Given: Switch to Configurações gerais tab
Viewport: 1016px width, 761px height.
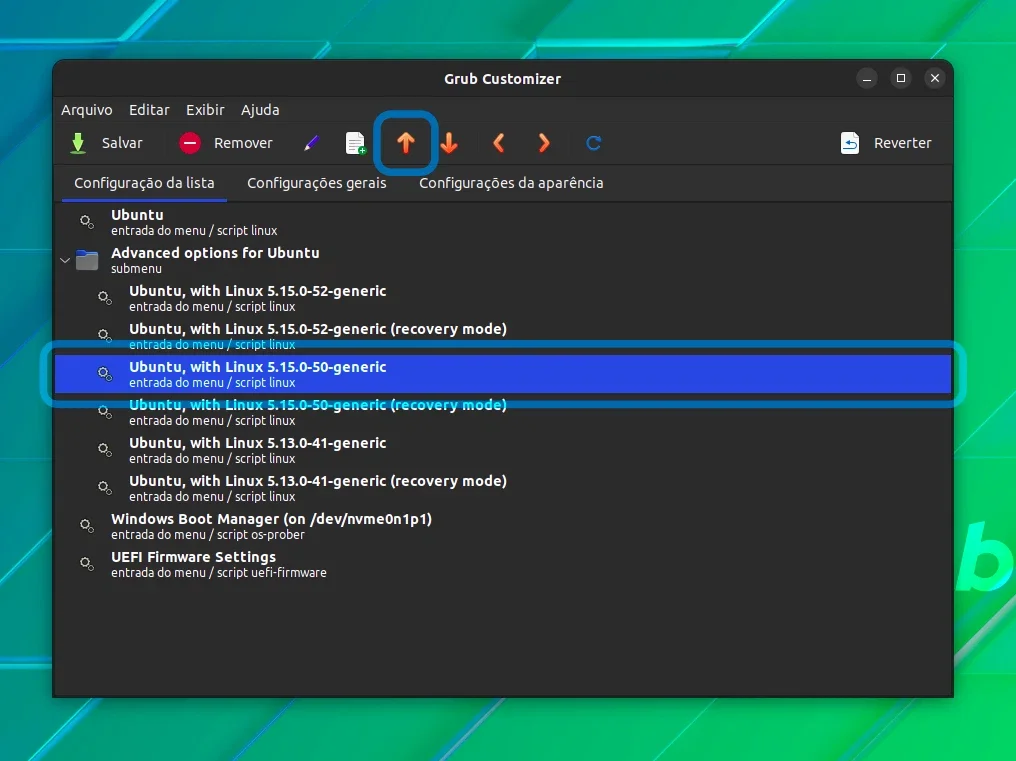Looking at the screenshot, I should click(x=317, y=183).
